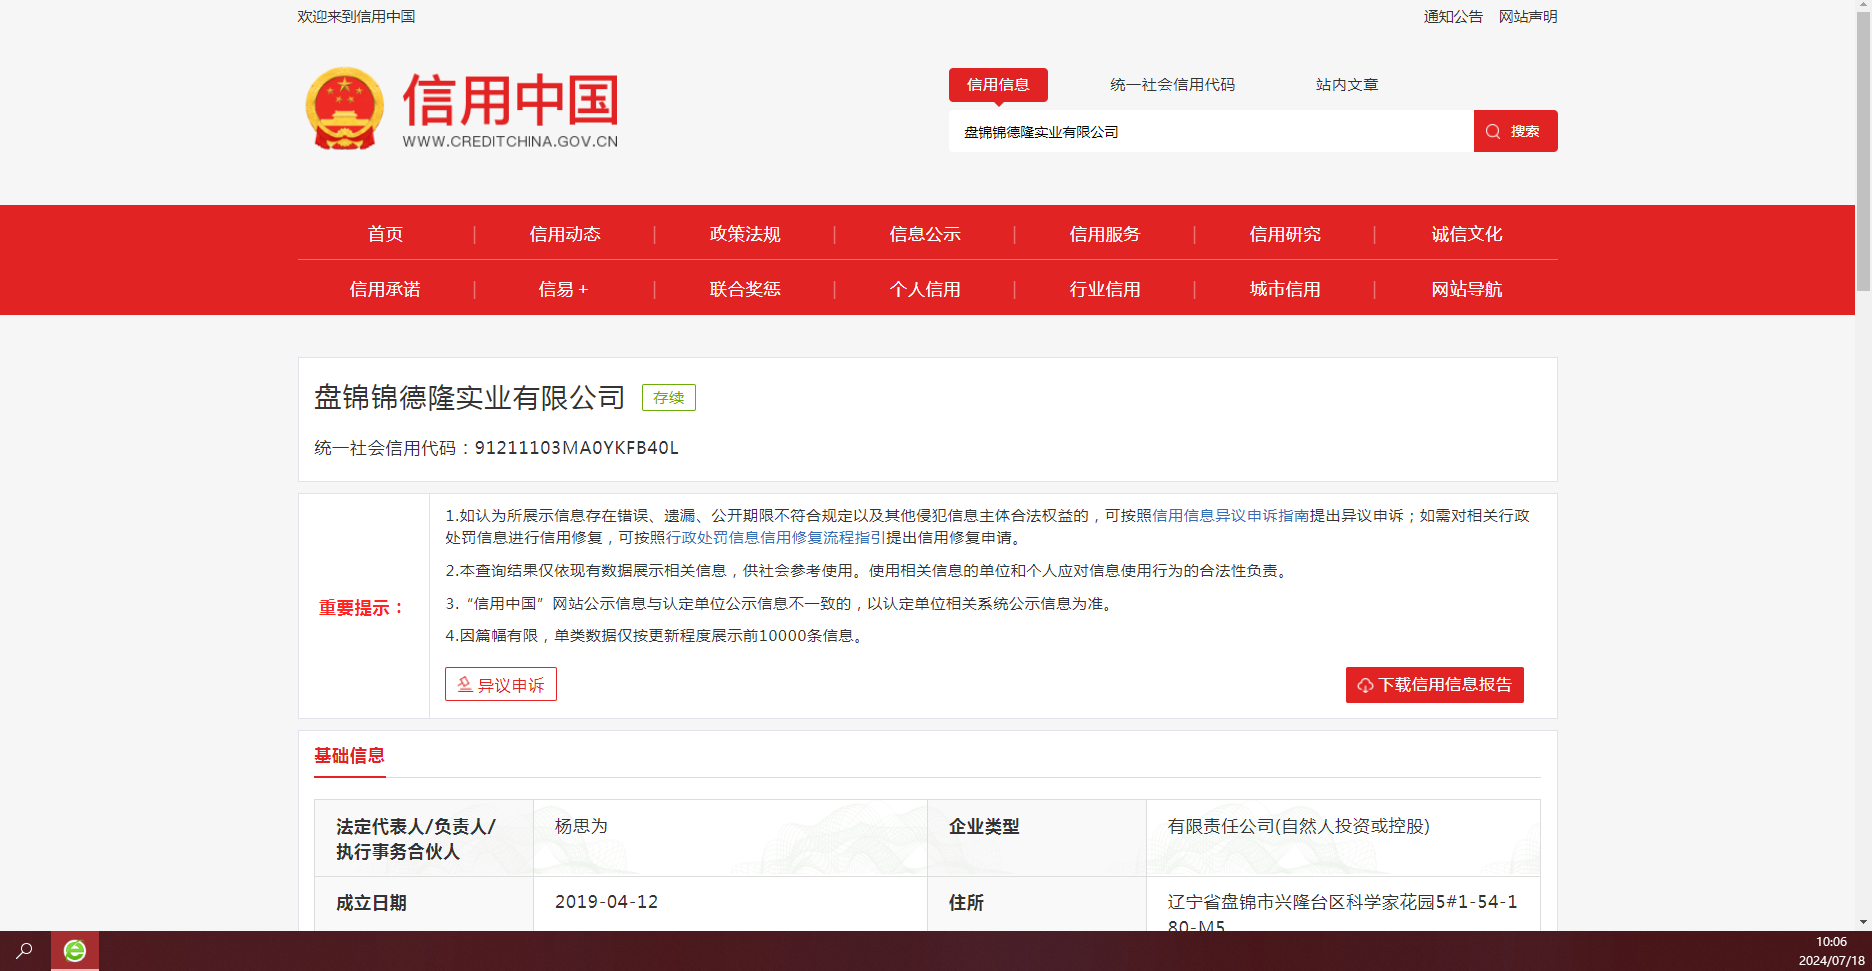Open 行政处罚信息信用修复流程指引 link
This screenshot has height=971, width=1872.
(x=776, y=538)
